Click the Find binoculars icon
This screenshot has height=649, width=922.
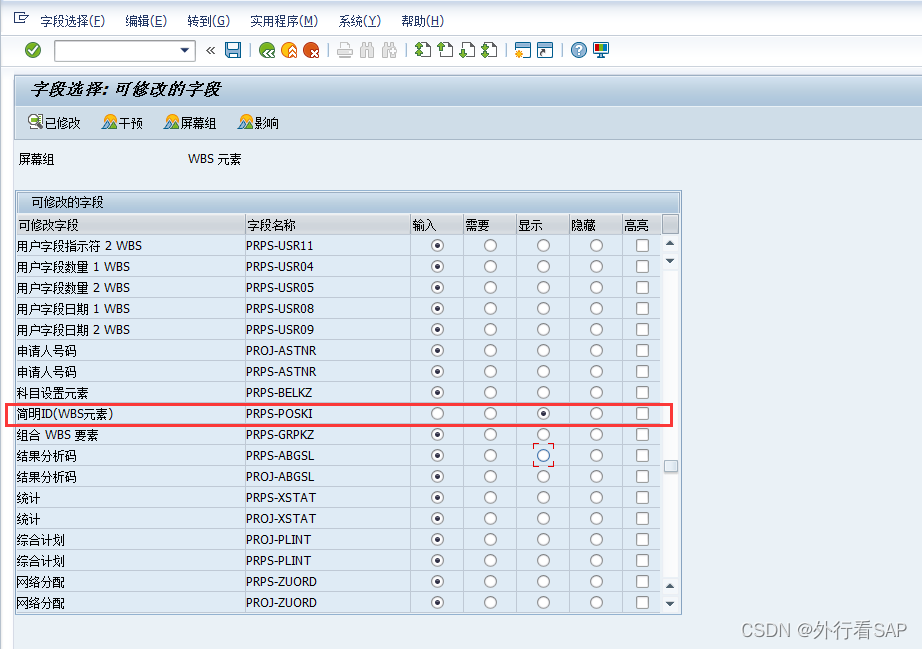coord(367,51)
